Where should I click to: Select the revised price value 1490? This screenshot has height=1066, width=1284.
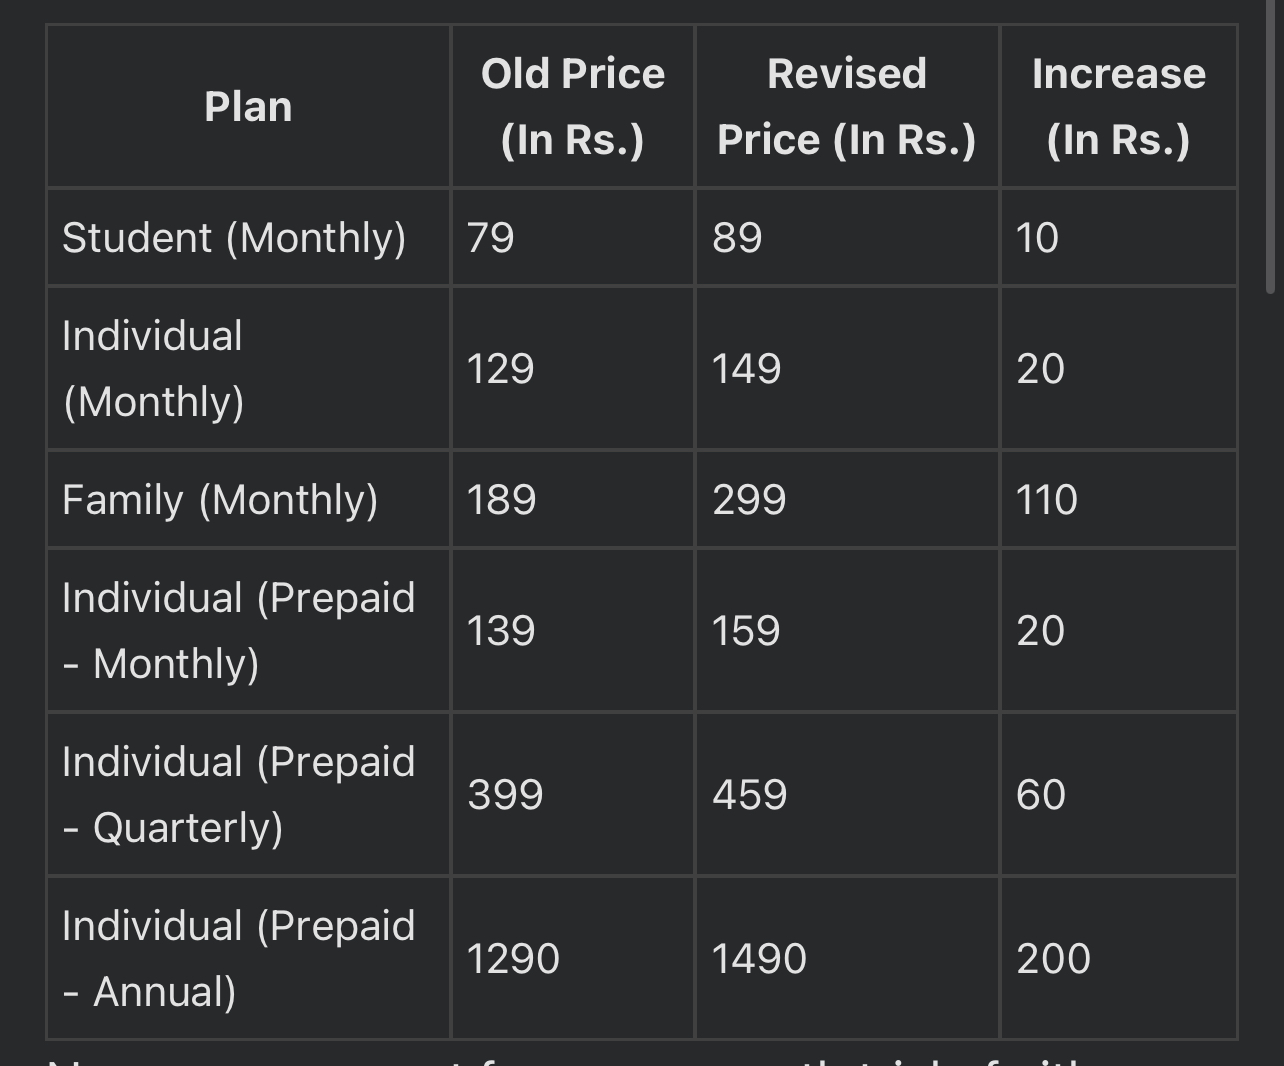[759, 959]
